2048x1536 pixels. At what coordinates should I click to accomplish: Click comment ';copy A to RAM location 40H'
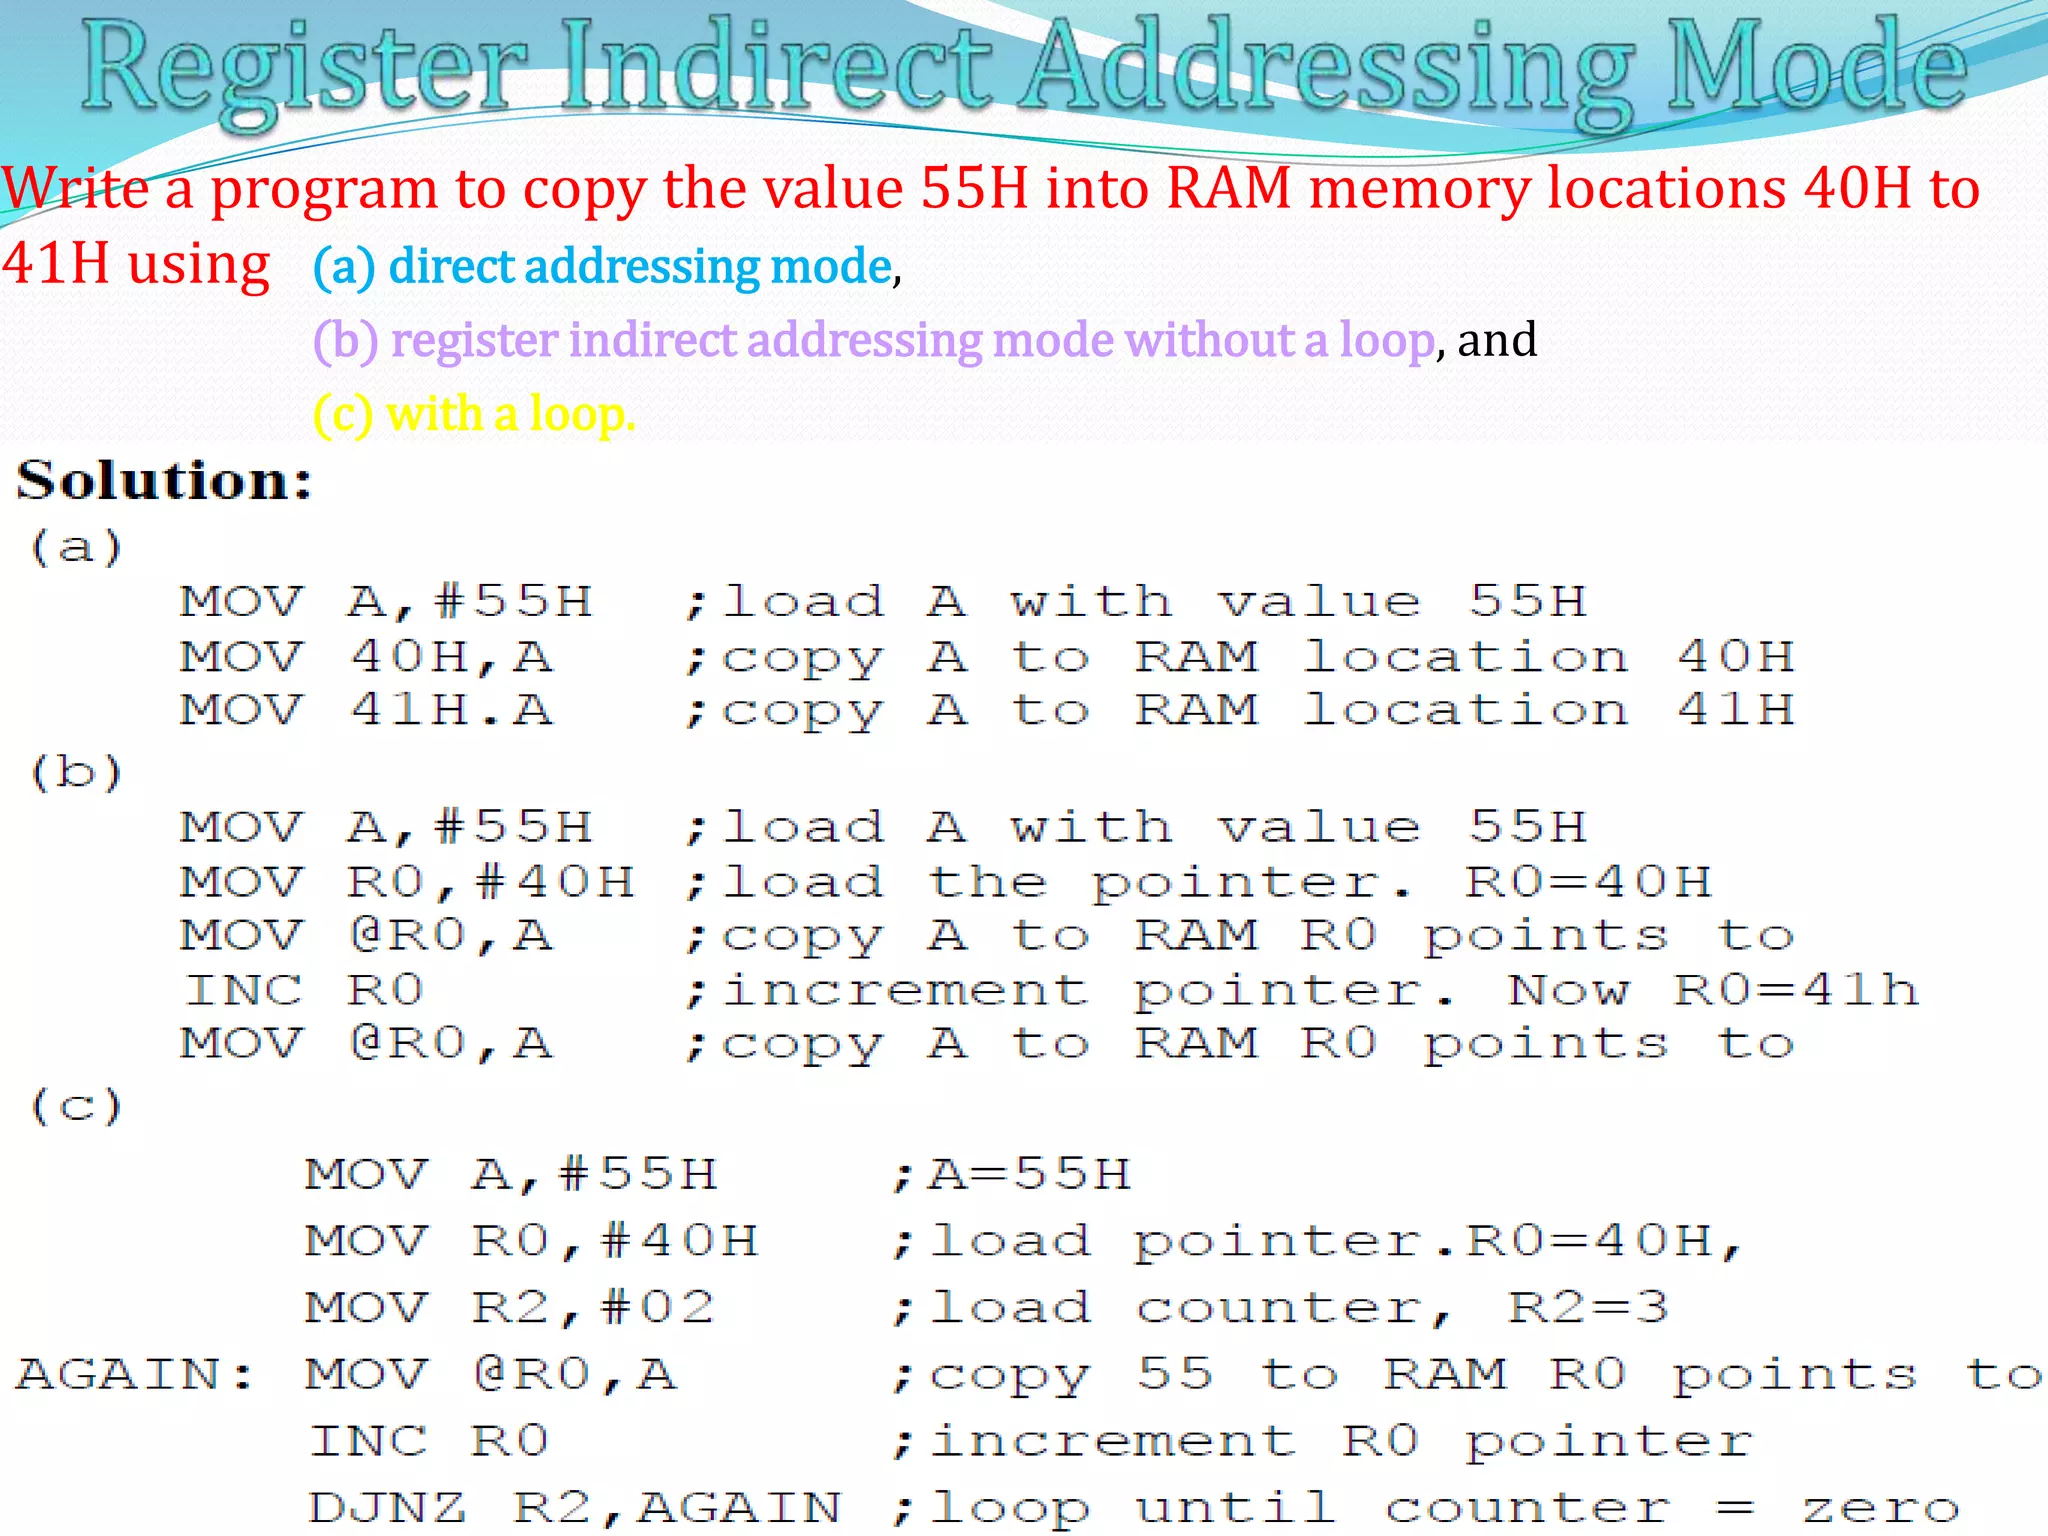coord(1240,658)
